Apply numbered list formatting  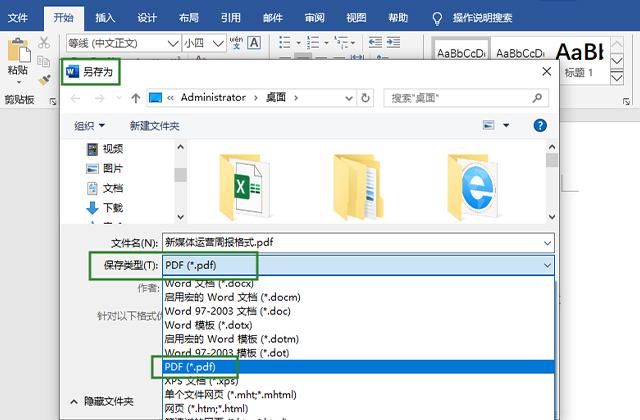pyautogui.click(x=313, y=42)
